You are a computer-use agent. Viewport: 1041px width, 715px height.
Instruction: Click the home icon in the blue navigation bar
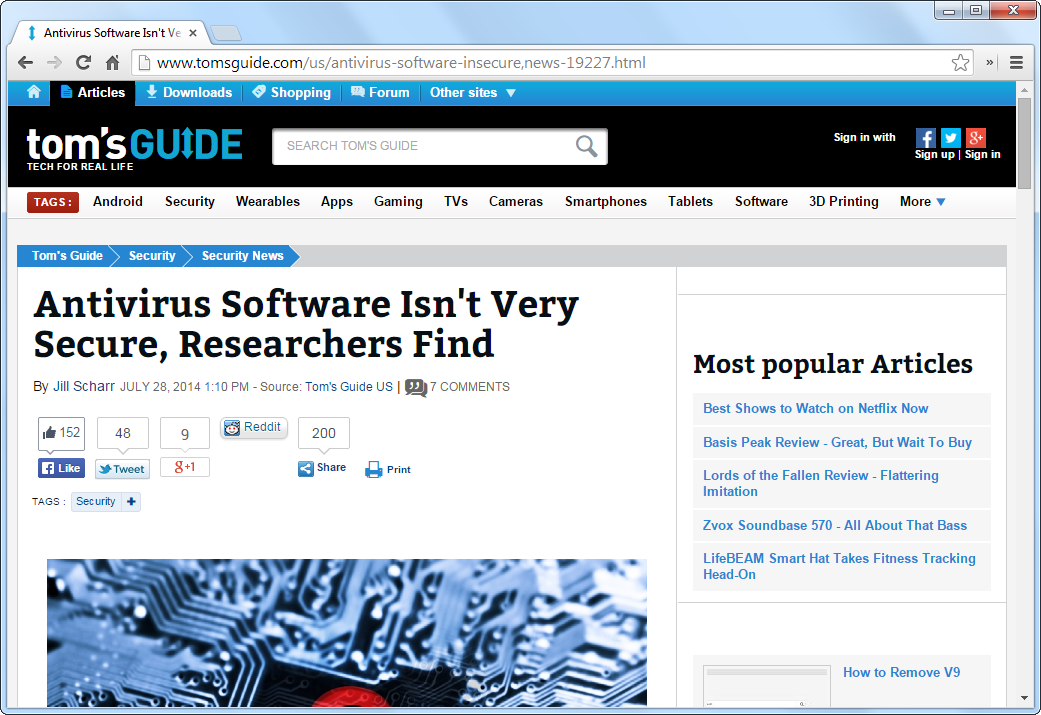coord(34,92)
